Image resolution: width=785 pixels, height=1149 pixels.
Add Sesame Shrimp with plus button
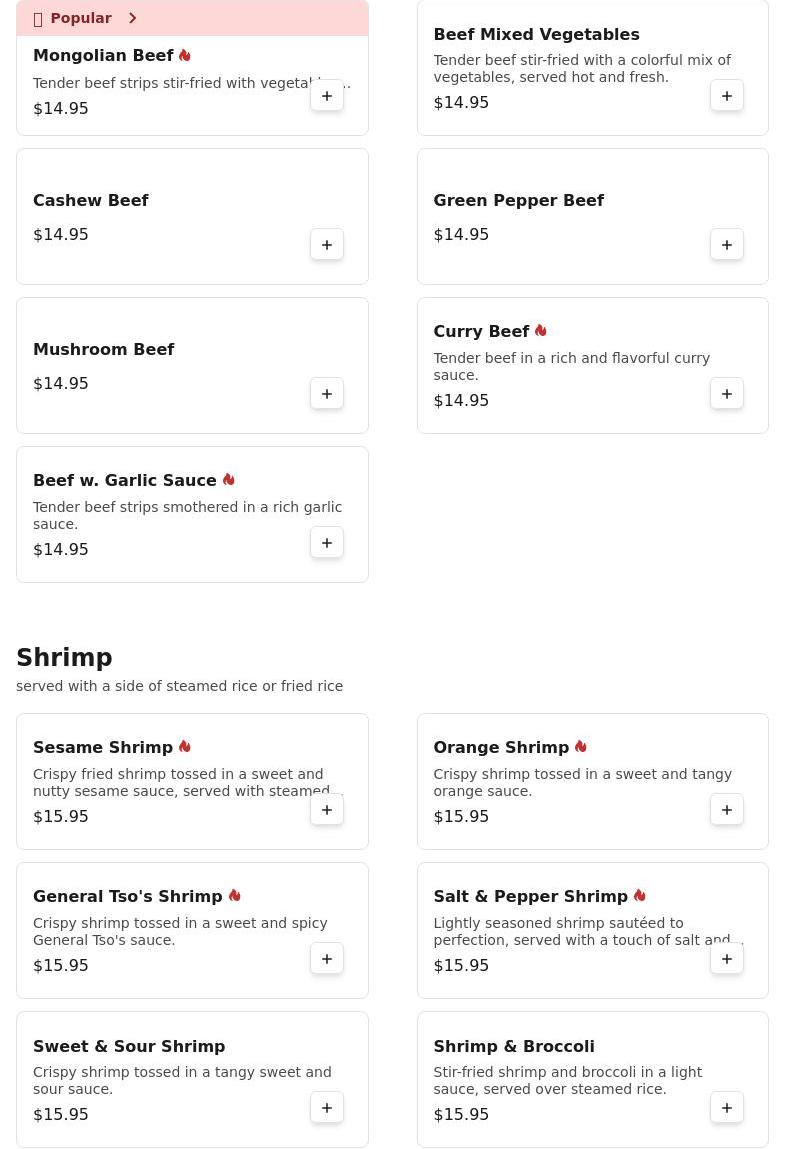click(x=327, y=810)
